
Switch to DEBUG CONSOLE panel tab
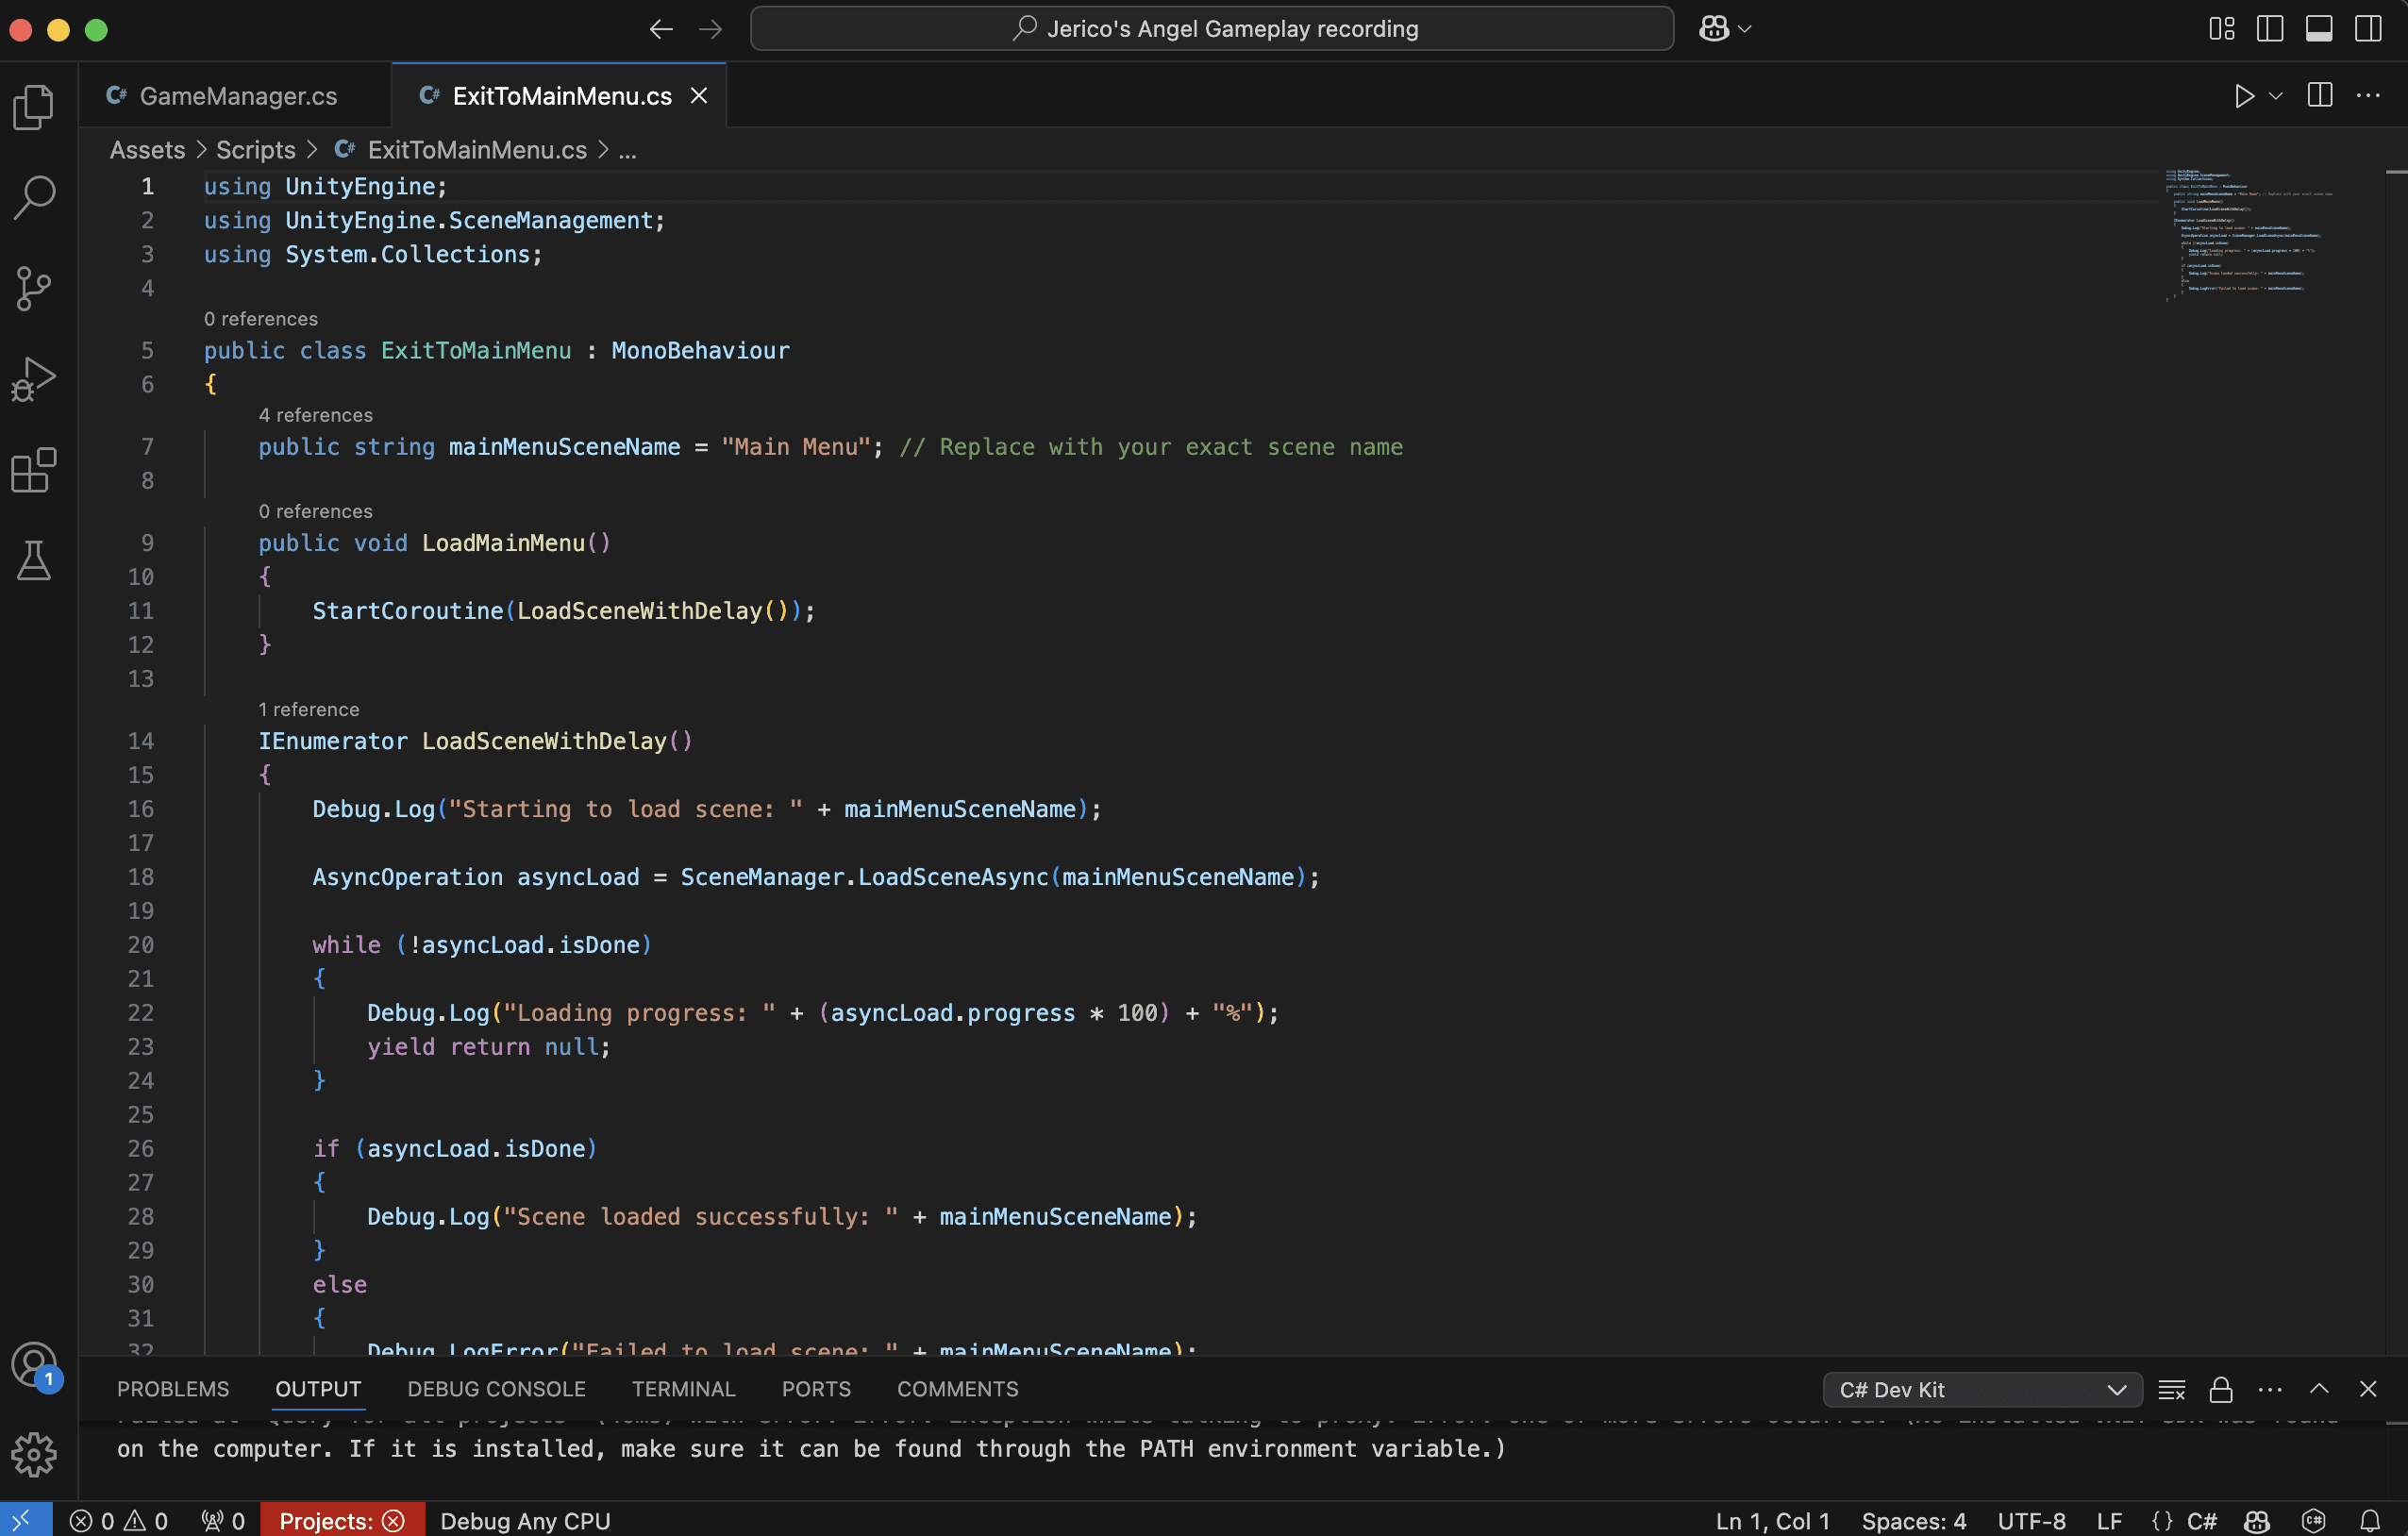tap(496, 1389)
